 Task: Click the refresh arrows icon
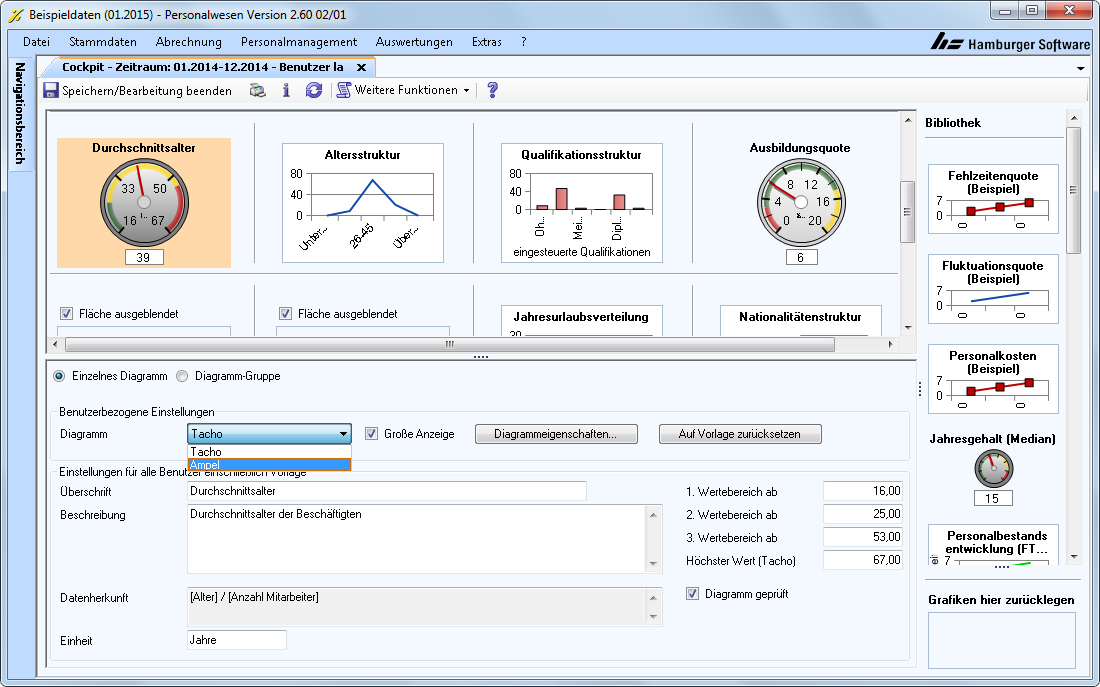(x=314, y=91)
